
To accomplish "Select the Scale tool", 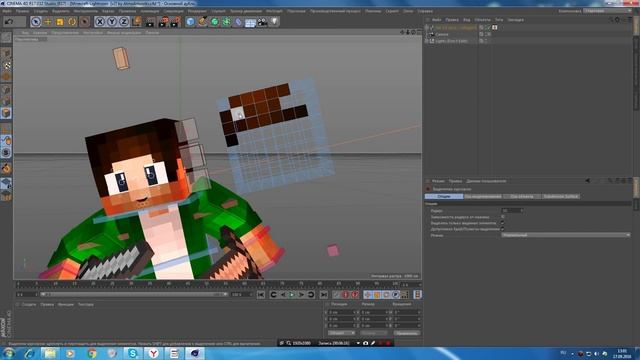I will coord(60,22).
